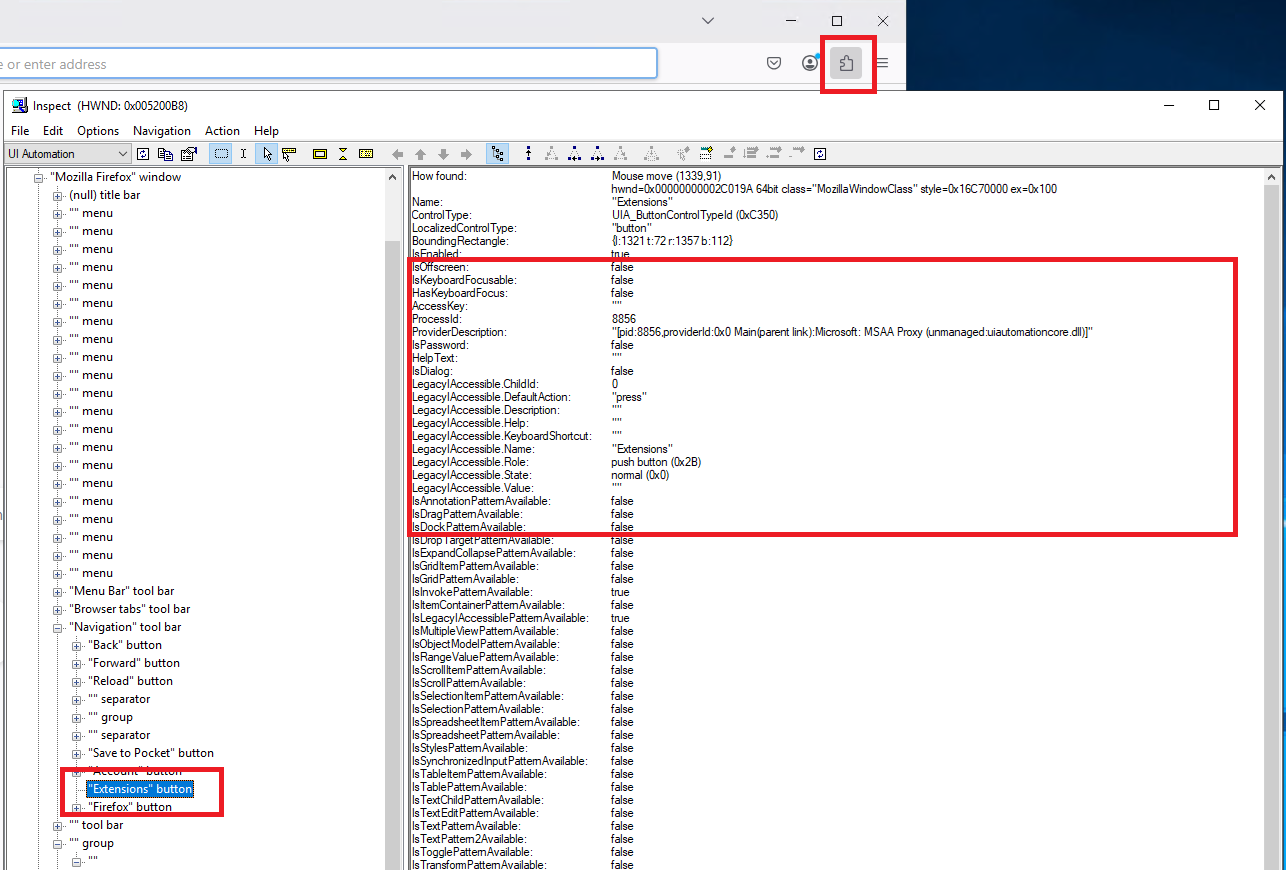The height and width of the screenshot is (870, 1286).
Task: Collapse the "Mozilla Firefox" window node
Action: click(x=39, y=177)
